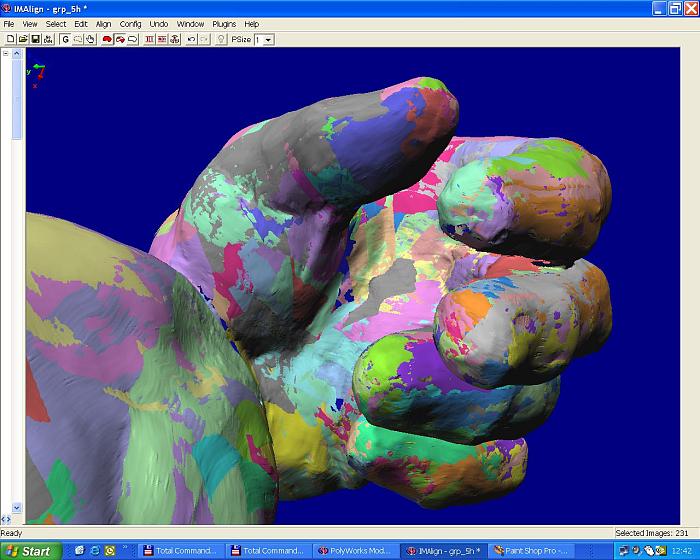Click the Save floppy disk icon
The image size is (700, 560).
point(35,39)
